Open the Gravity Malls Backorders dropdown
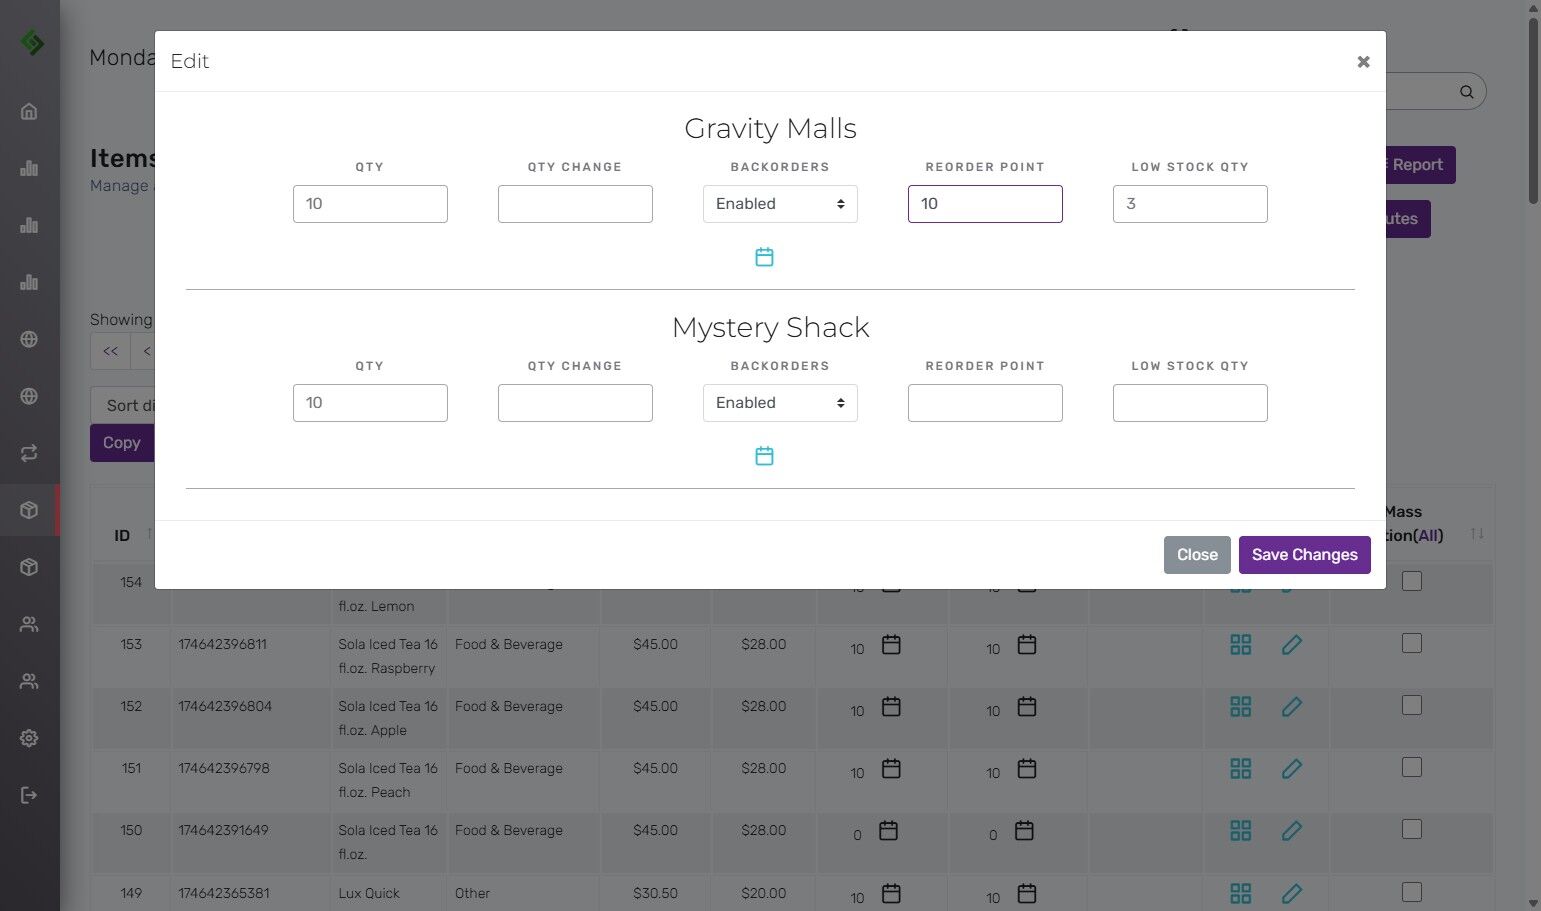The height and width of the screenshot is (911, 1541). pos(780,204)
